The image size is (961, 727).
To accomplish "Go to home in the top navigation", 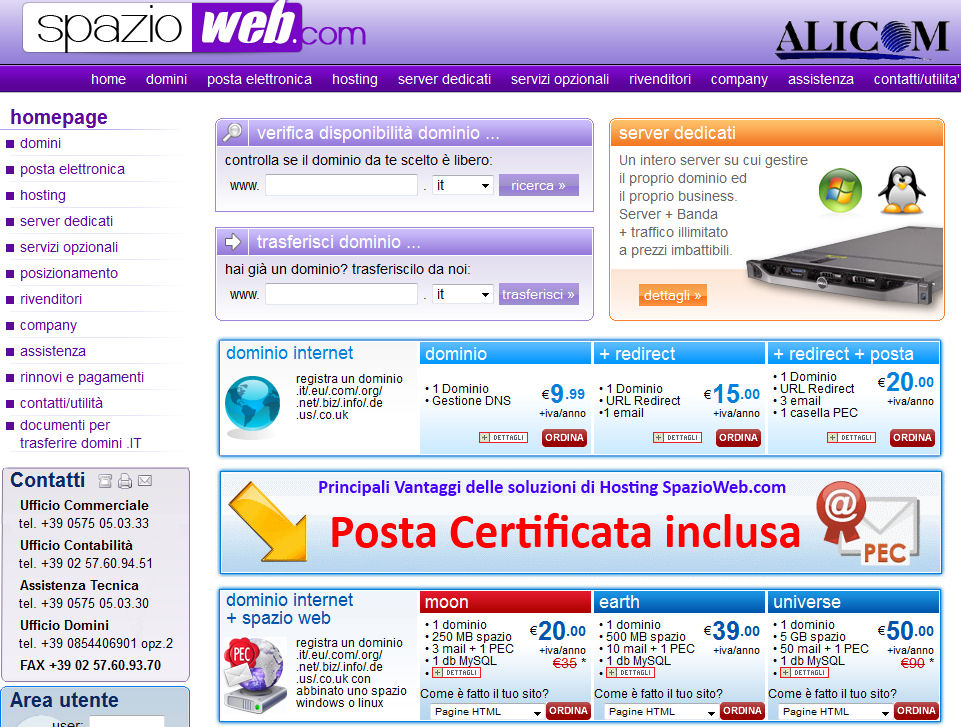I will point(108,79).
